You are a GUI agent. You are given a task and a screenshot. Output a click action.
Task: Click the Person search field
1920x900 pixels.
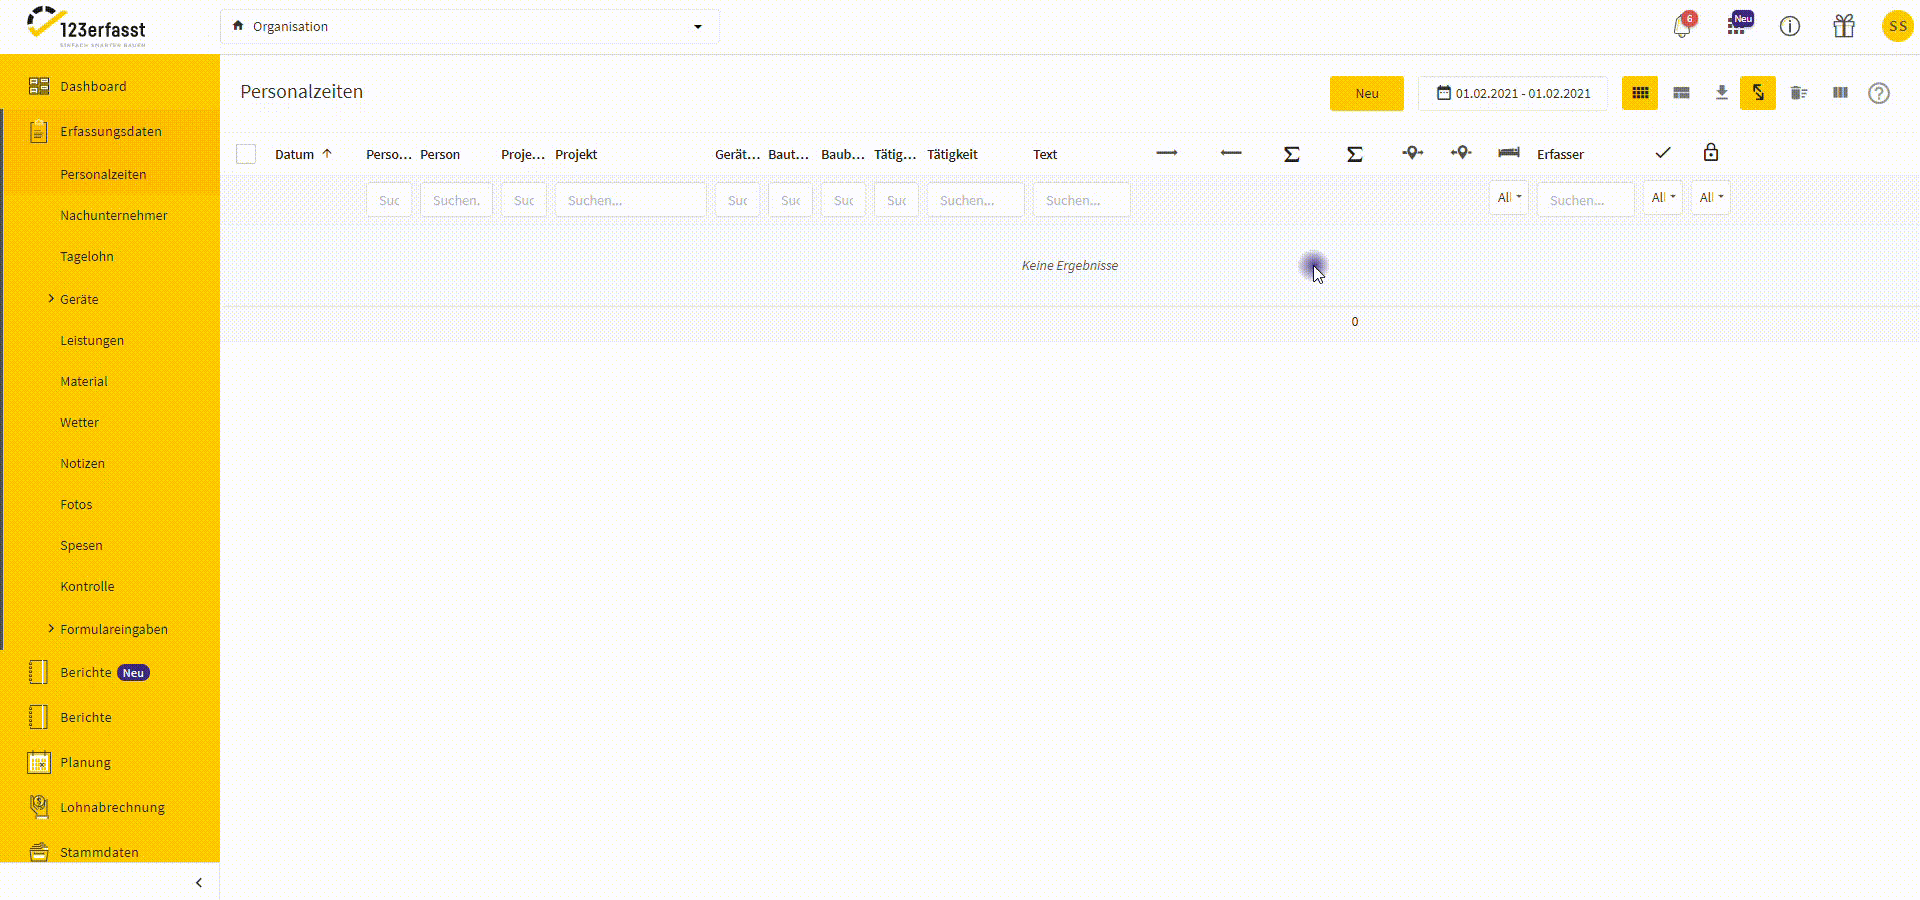[456, 200]
